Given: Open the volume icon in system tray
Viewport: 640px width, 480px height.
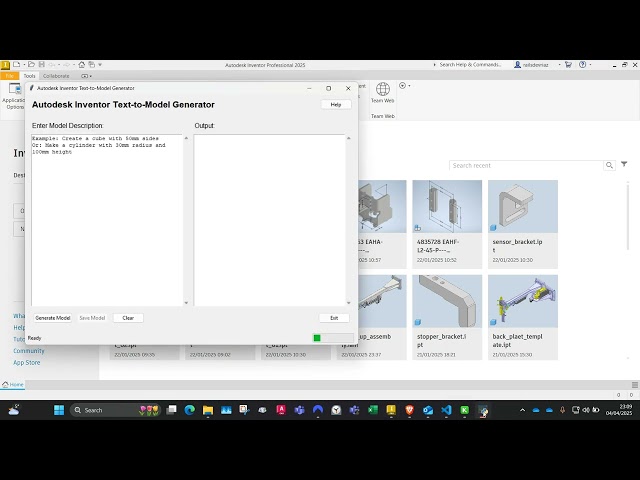Looking at the screenshot, I should click(586, 410).
